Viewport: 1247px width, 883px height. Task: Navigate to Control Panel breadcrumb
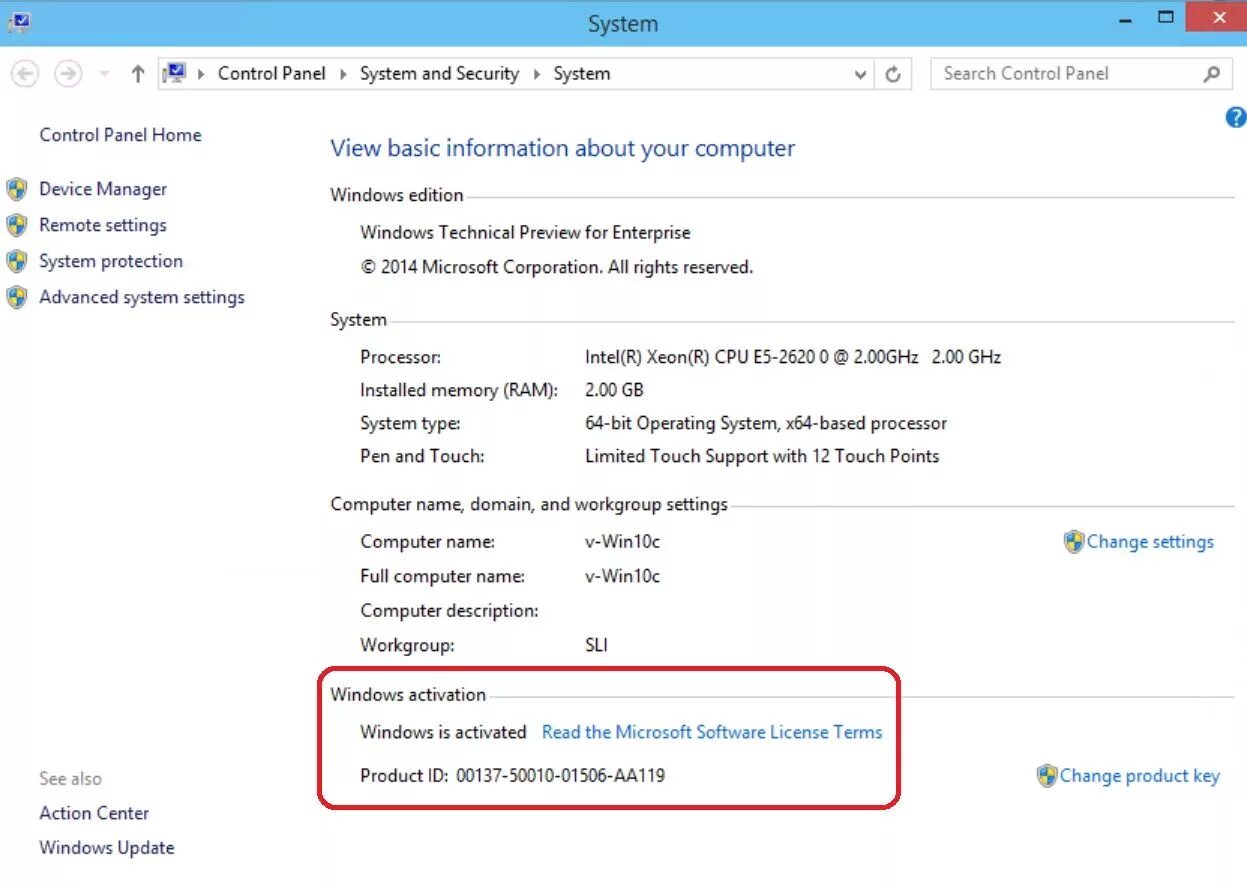[272, 73]
